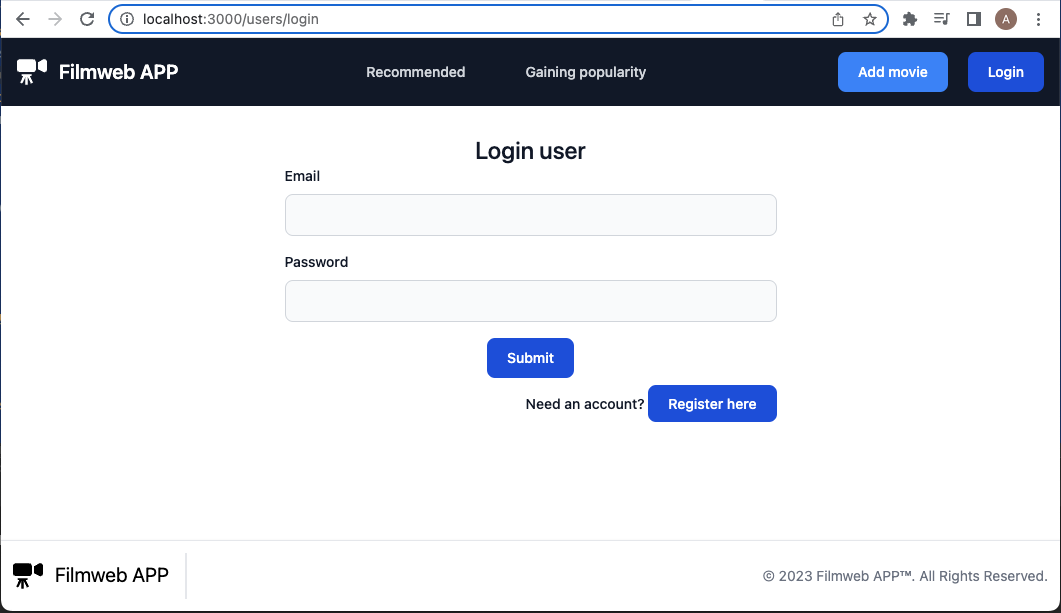Viewport: 1061px width, 613px height.
Task: Open the Chrome three-dot menu
Action: (1038, 19)
